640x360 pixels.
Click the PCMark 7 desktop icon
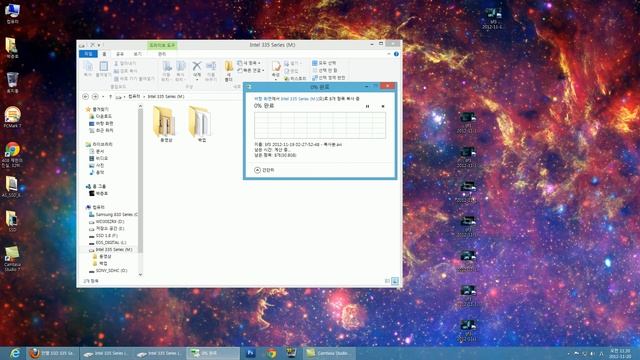point(12,117)
